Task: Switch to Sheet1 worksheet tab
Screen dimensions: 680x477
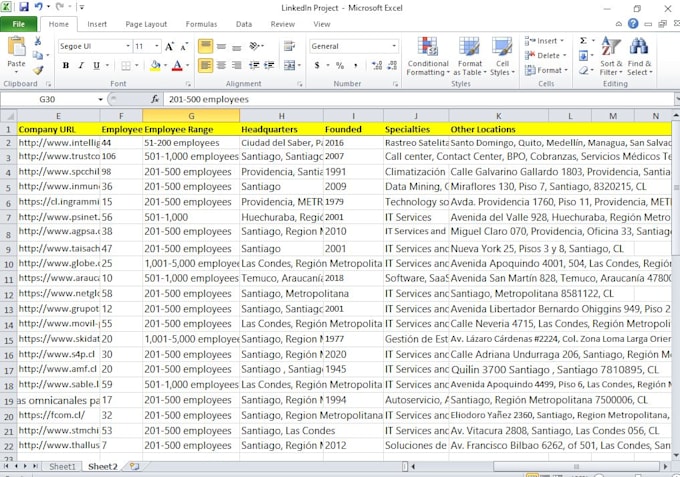Action: click(x=62, y=467)
